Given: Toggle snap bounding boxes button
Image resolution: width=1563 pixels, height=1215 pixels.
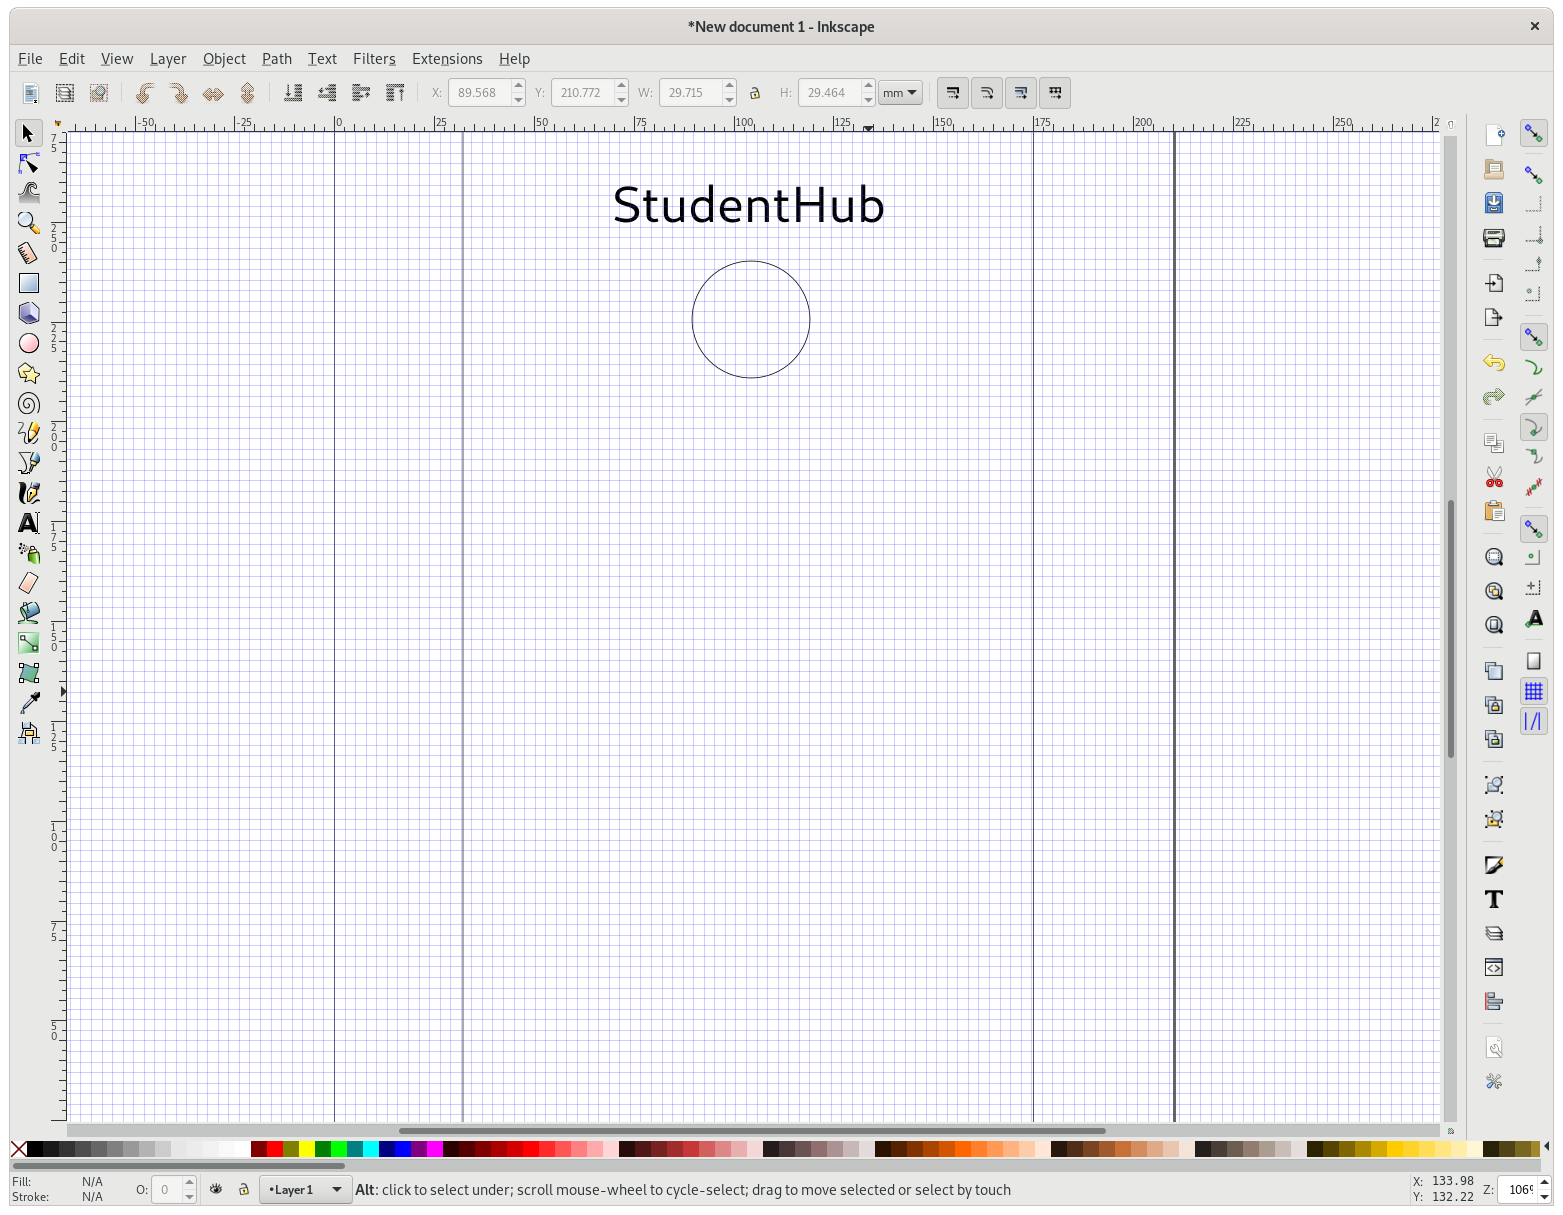Looking at the screenshot, I should [1534, 175].
